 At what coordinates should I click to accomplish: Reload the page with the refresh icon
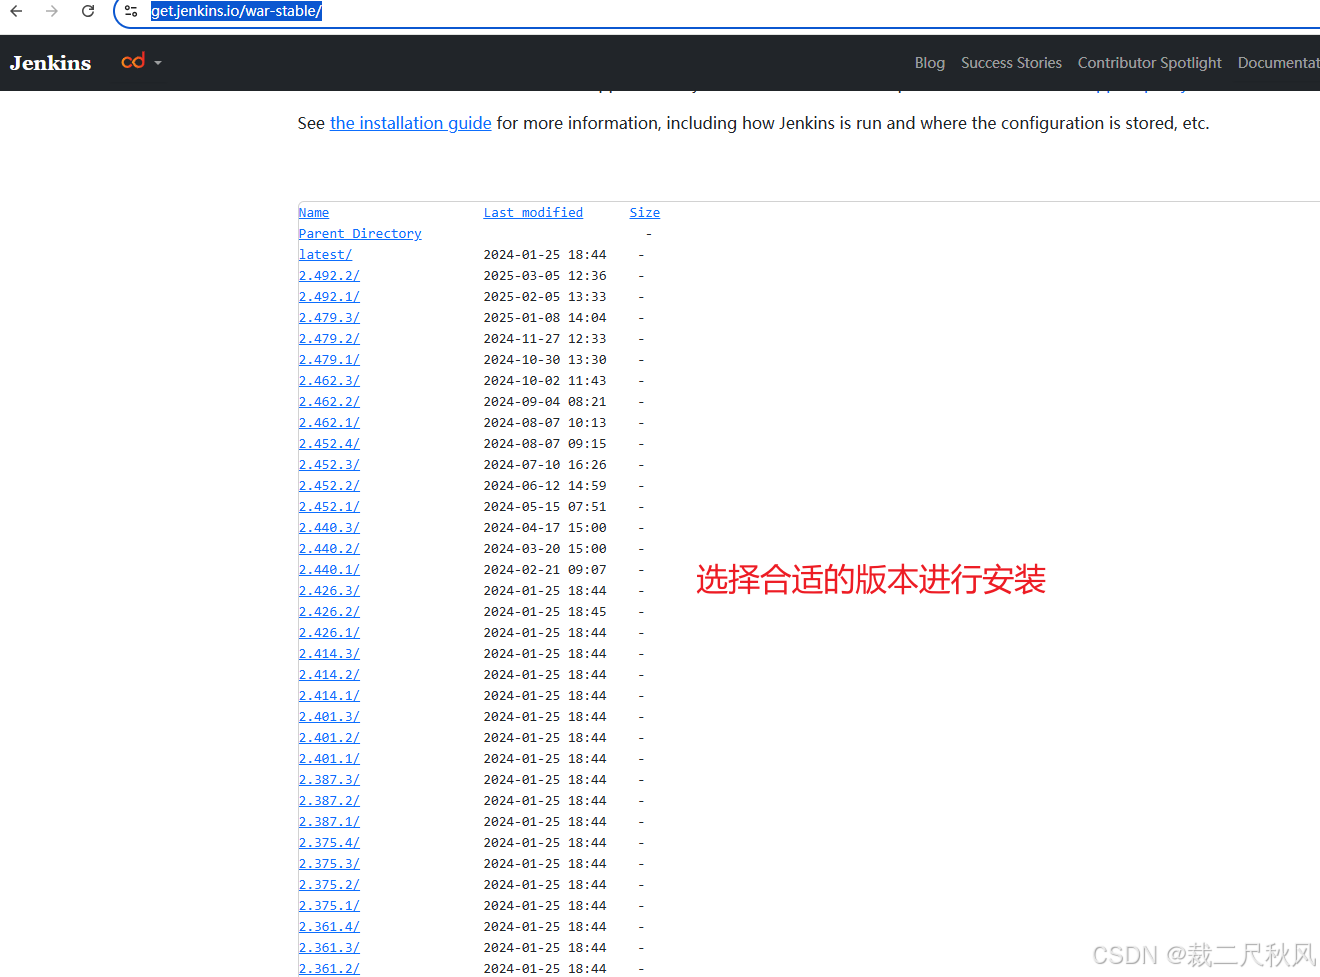[88, 11]
